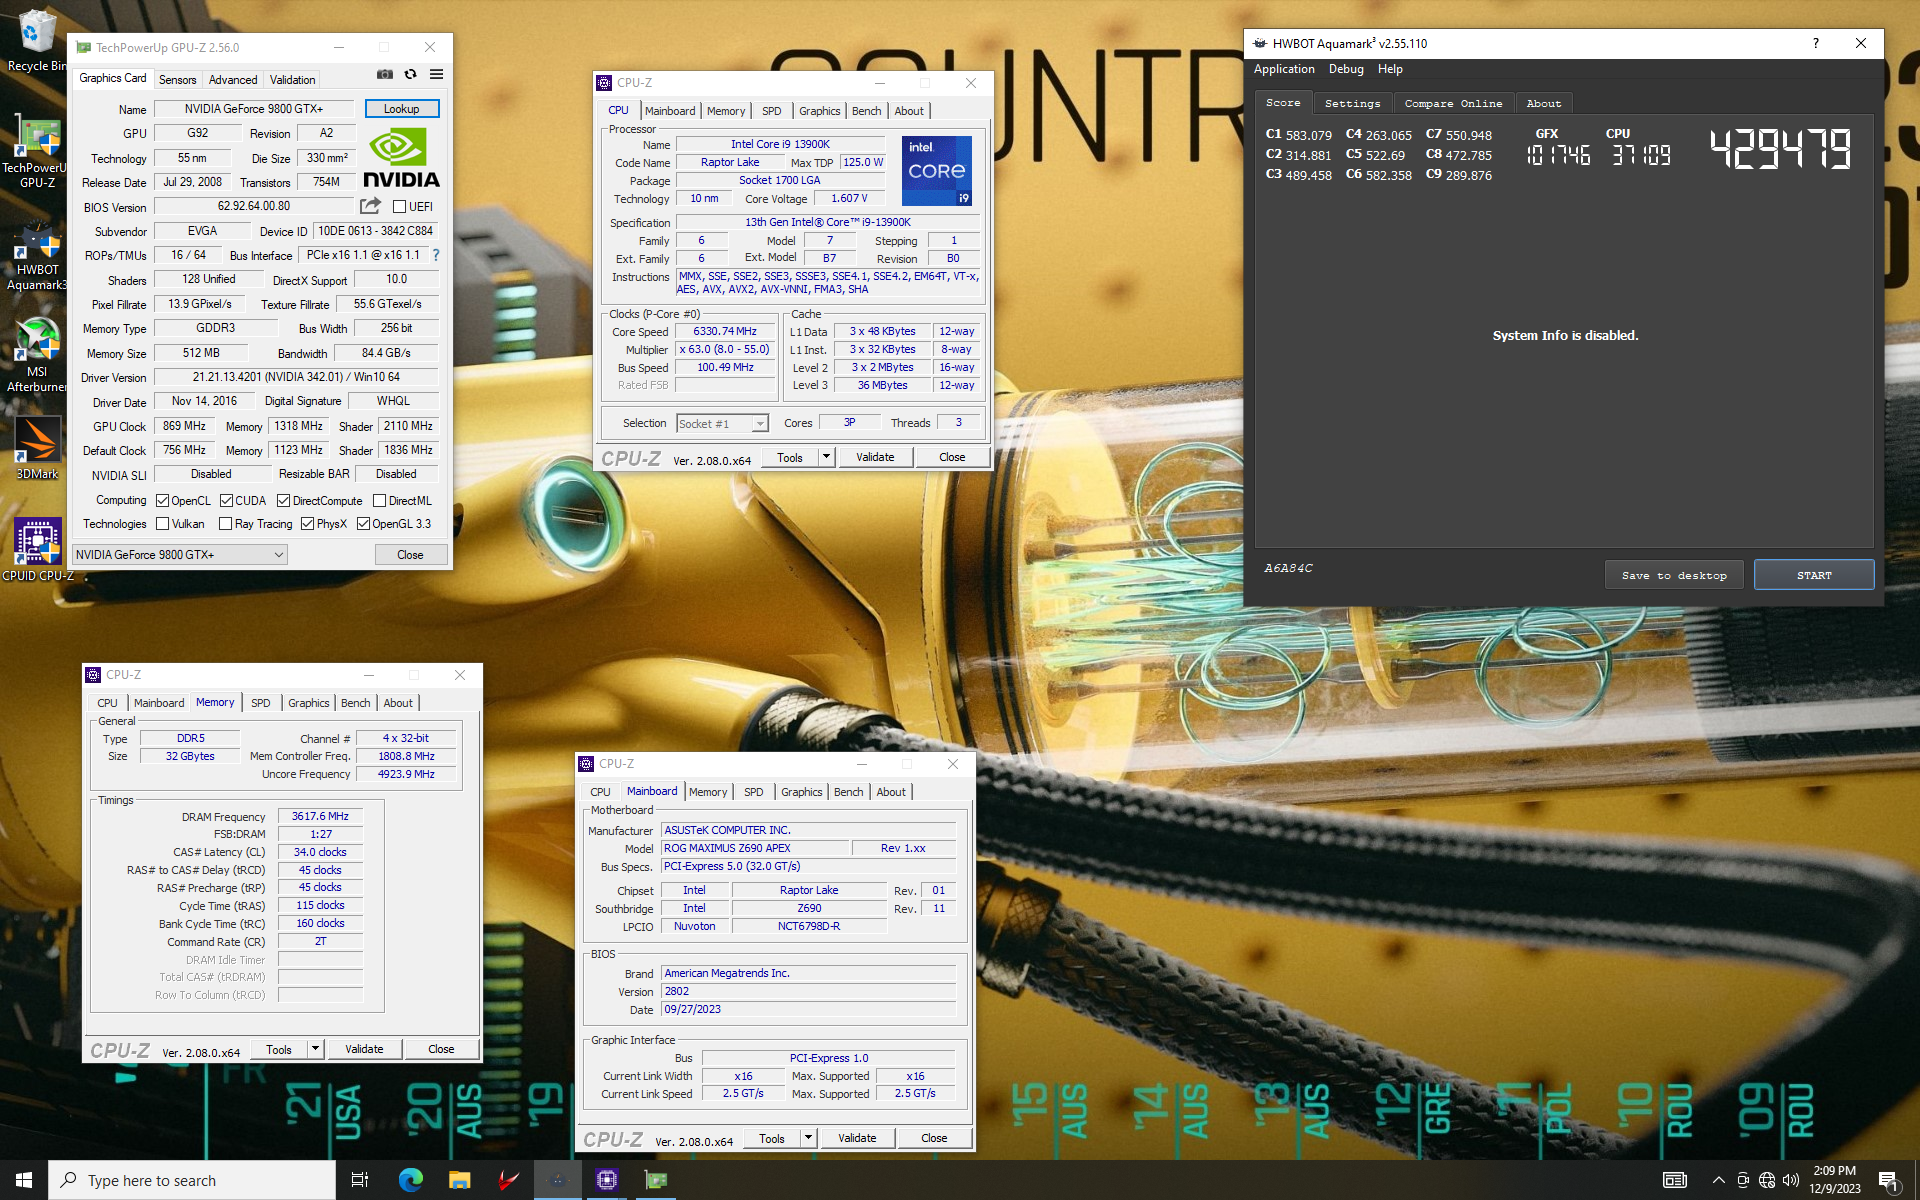Show hidden tray icons chevron
The height and width of the screenshot is (1200, 1920).
(1718, 1180)
